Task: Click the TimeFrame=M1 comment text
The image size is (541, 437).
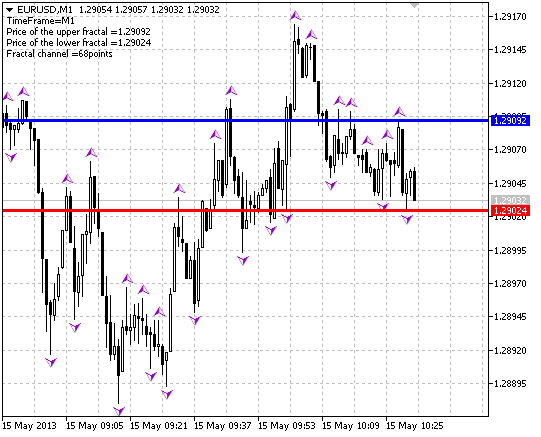Action: click(41, 21)
